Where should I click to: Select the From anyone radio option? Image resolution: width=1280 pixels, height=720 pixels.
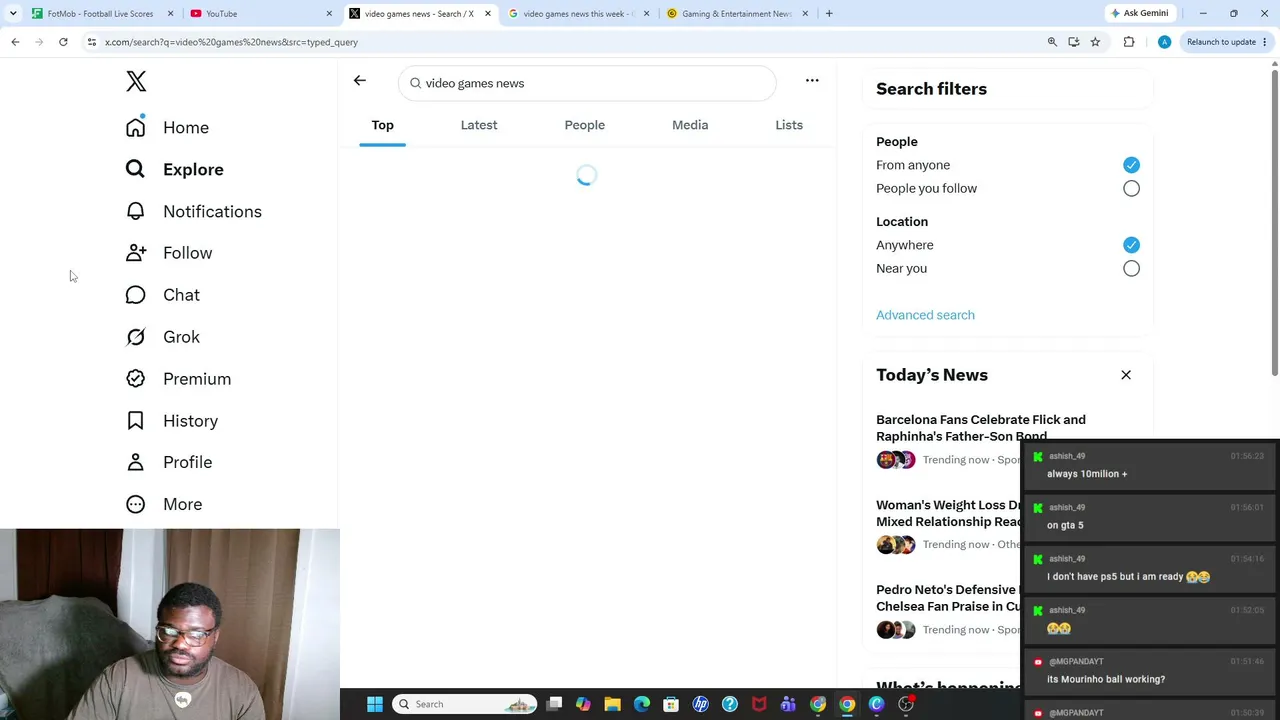coord(1131,165)
